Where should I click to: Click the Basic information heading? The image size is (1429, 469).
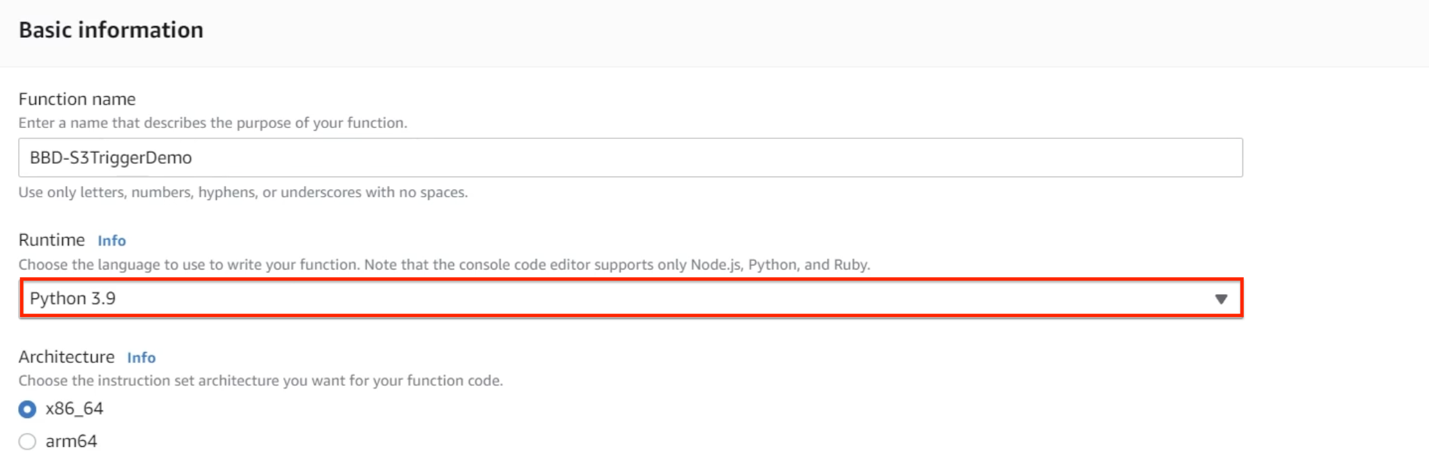tap(111, 30)
